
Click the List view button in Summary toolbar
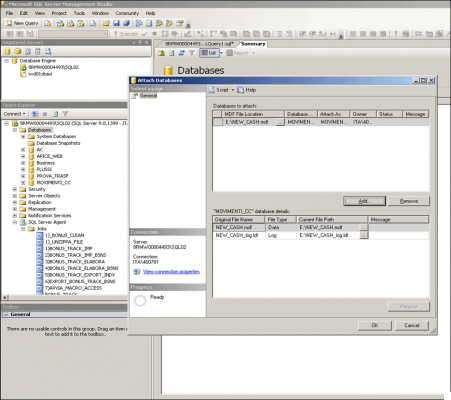[x=209, y=53]
